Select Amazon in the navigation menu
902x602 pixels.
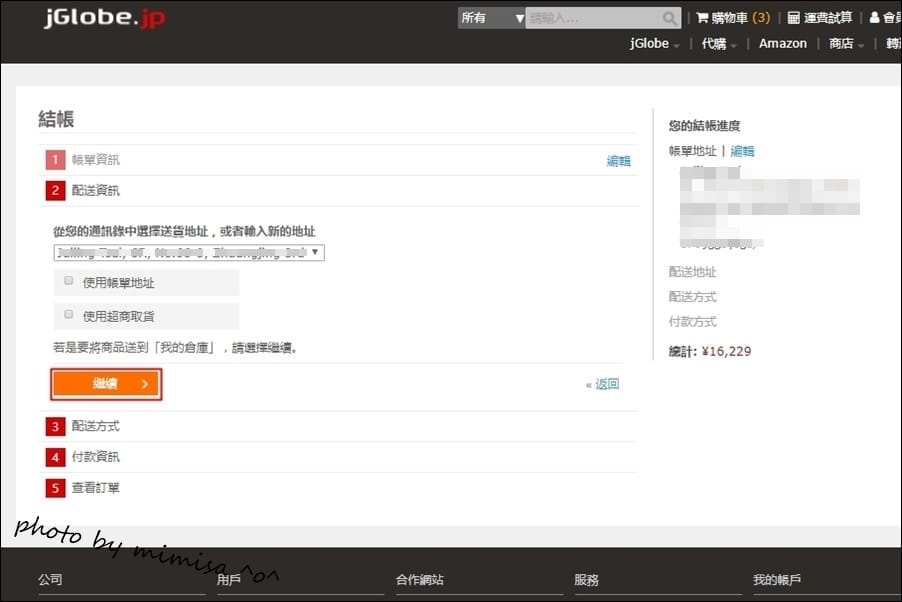click(782, 43)
